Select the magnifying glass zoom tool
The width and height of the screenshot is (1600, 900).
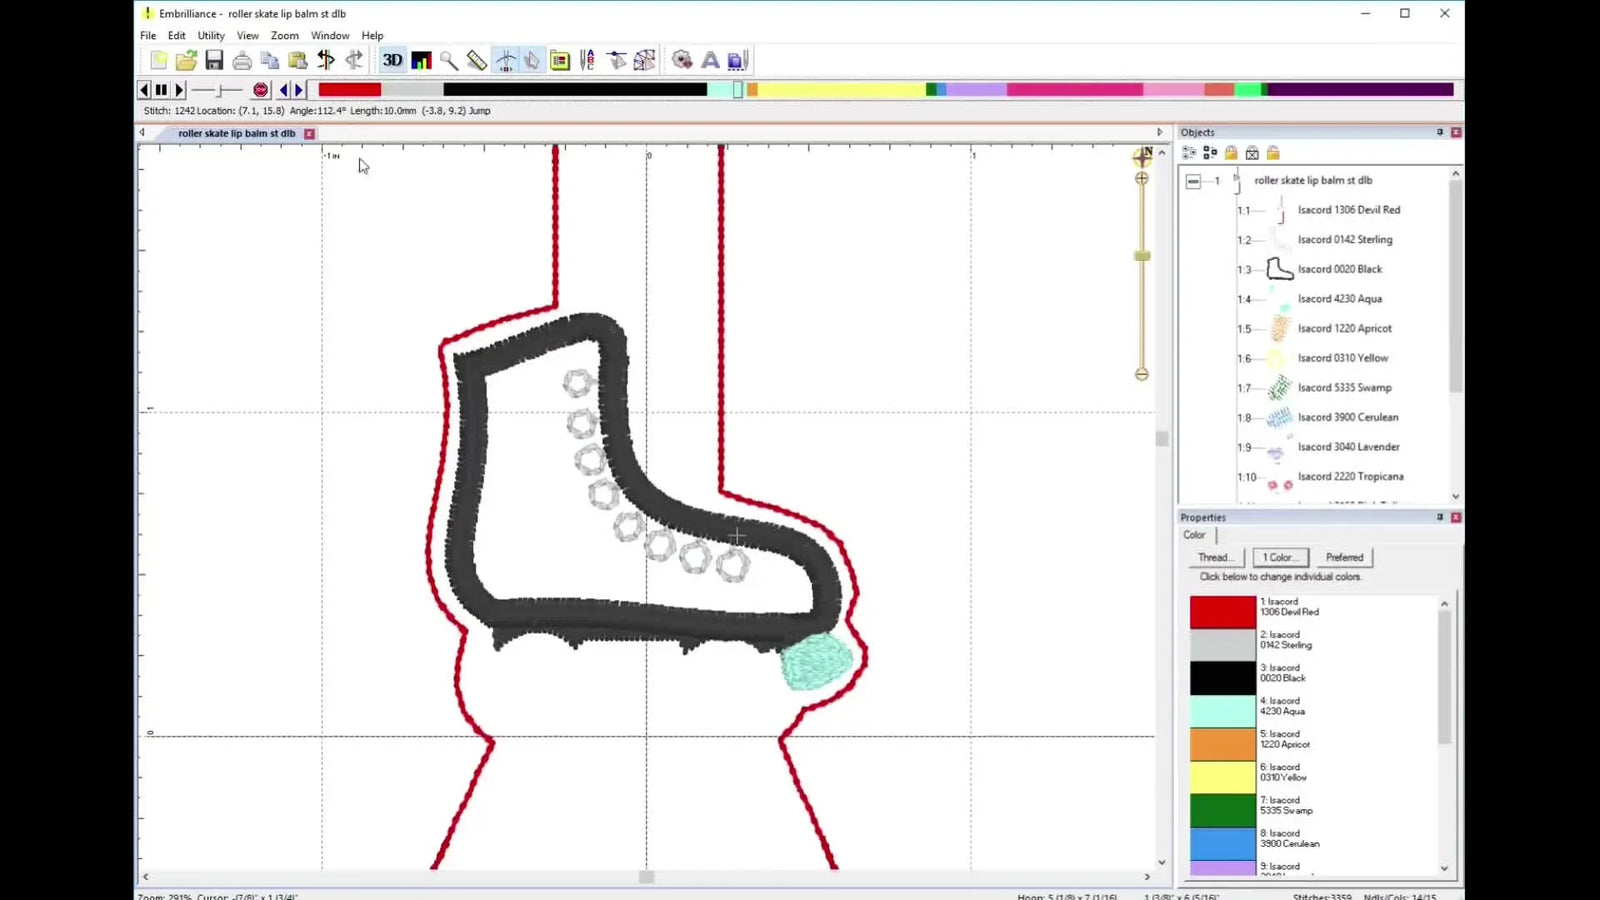pos(449,61)
